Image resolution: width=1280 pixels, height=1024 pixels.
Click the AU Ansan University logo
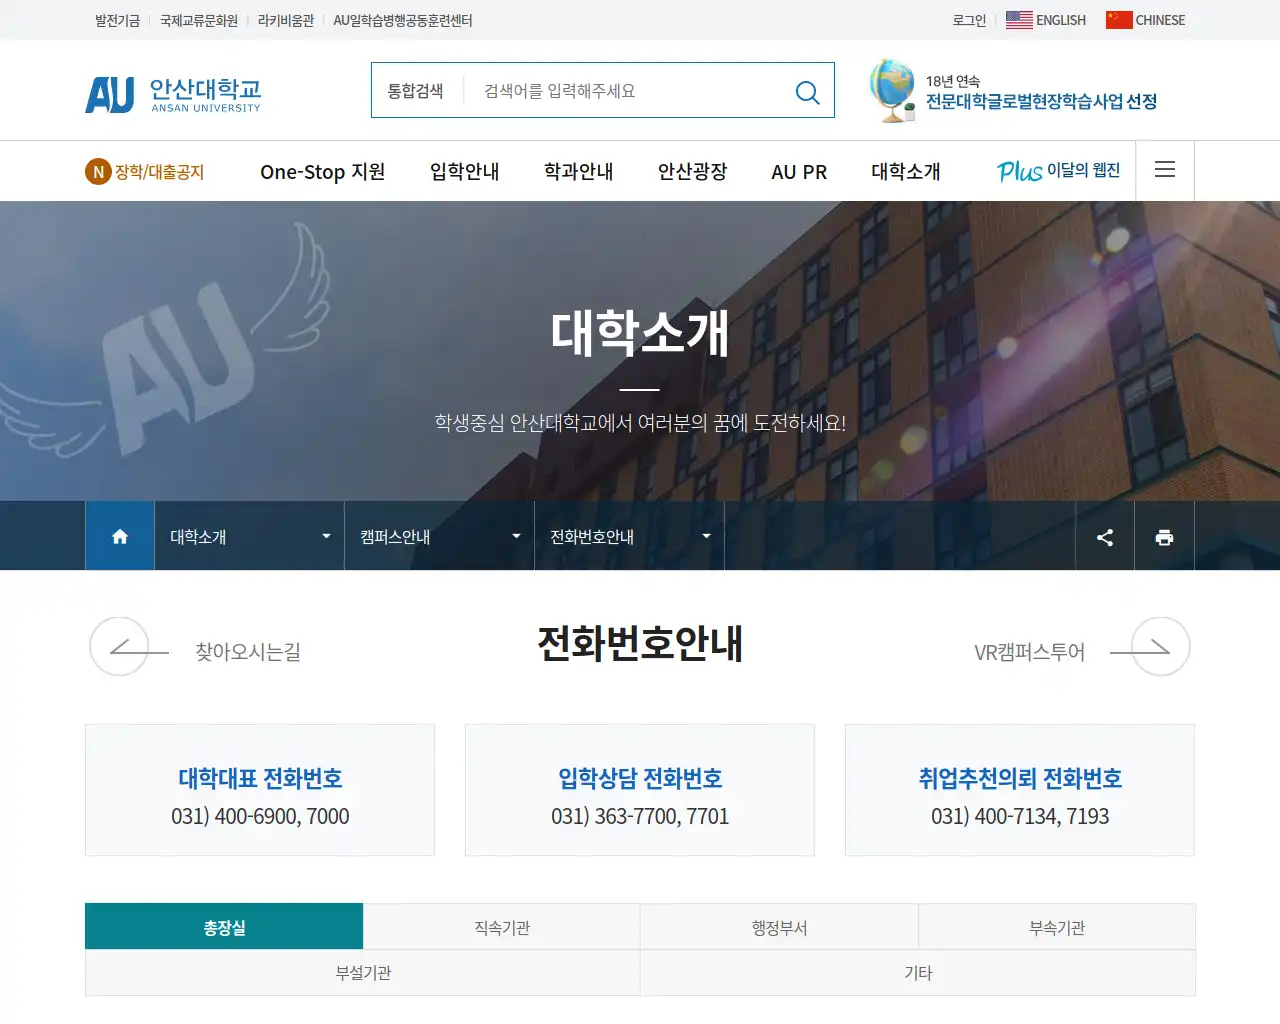click(172, 91)
